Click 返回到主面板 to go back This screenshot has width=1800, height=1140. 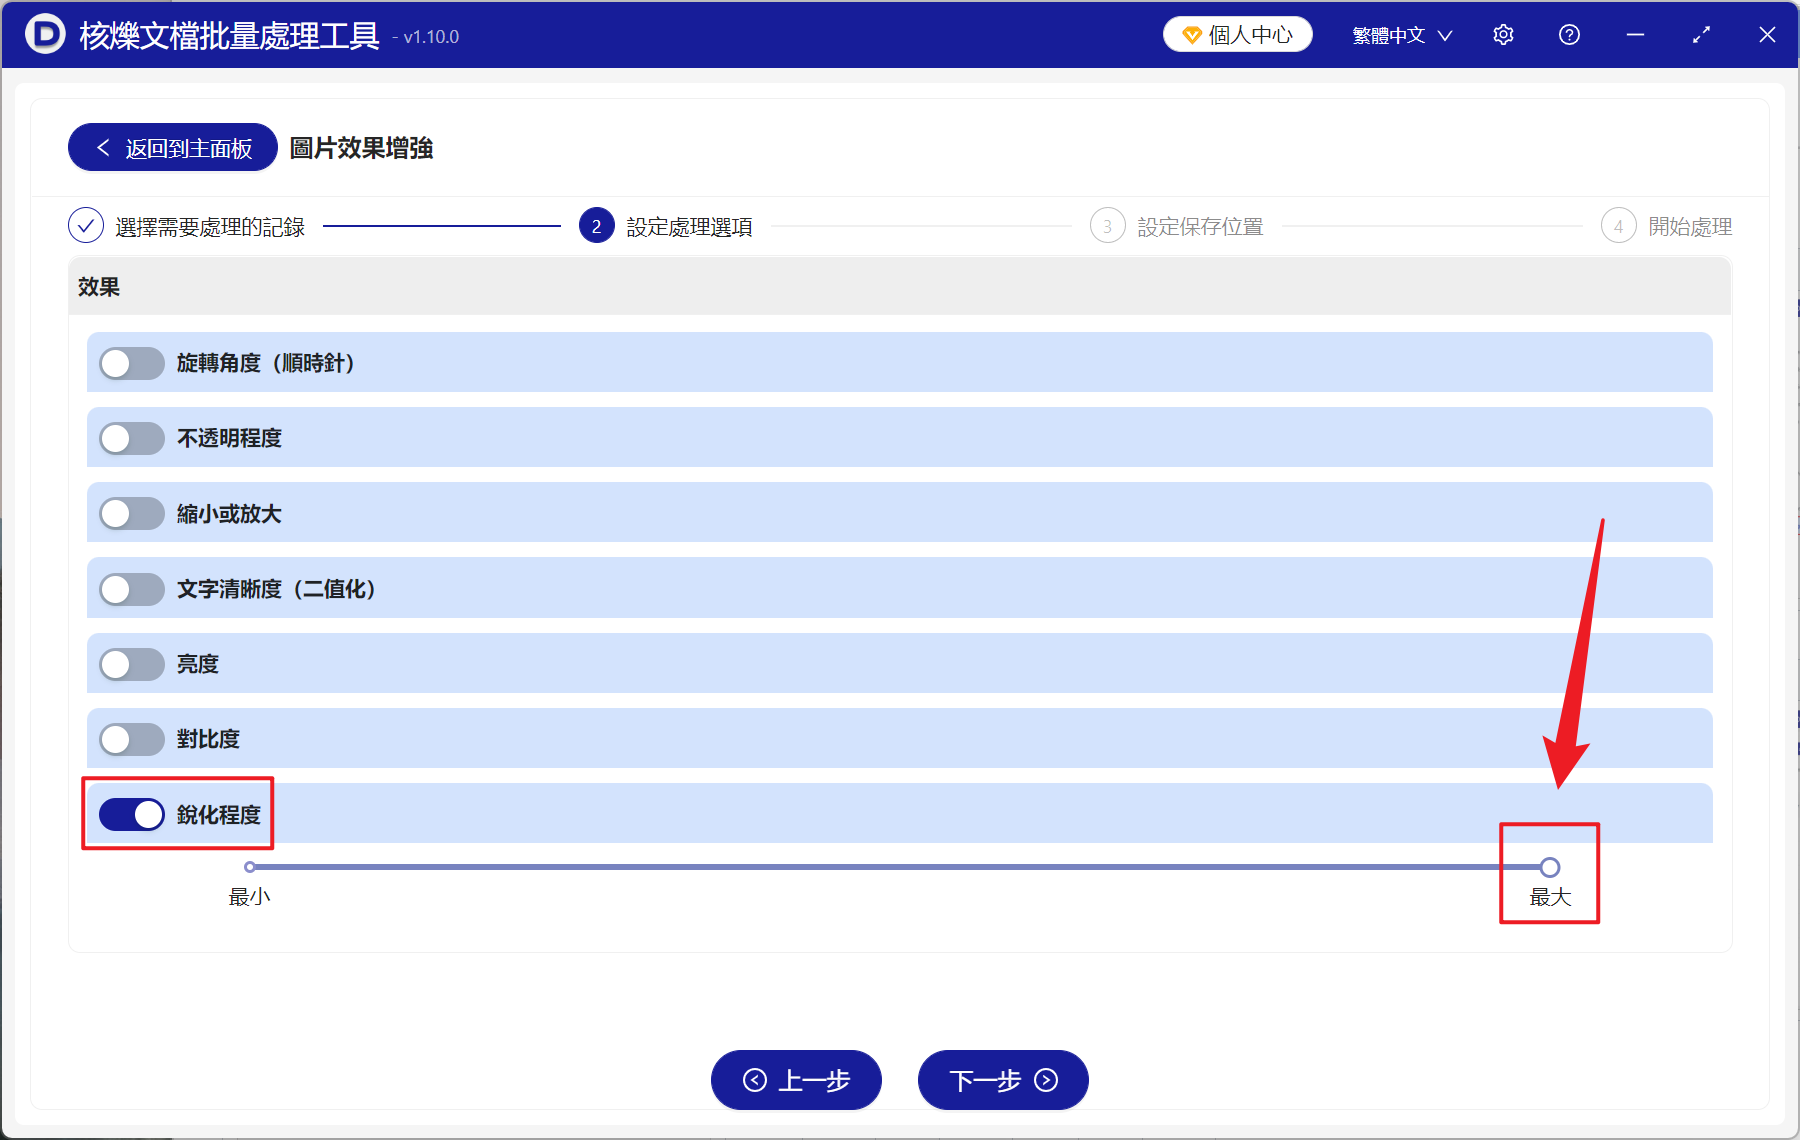171,147
